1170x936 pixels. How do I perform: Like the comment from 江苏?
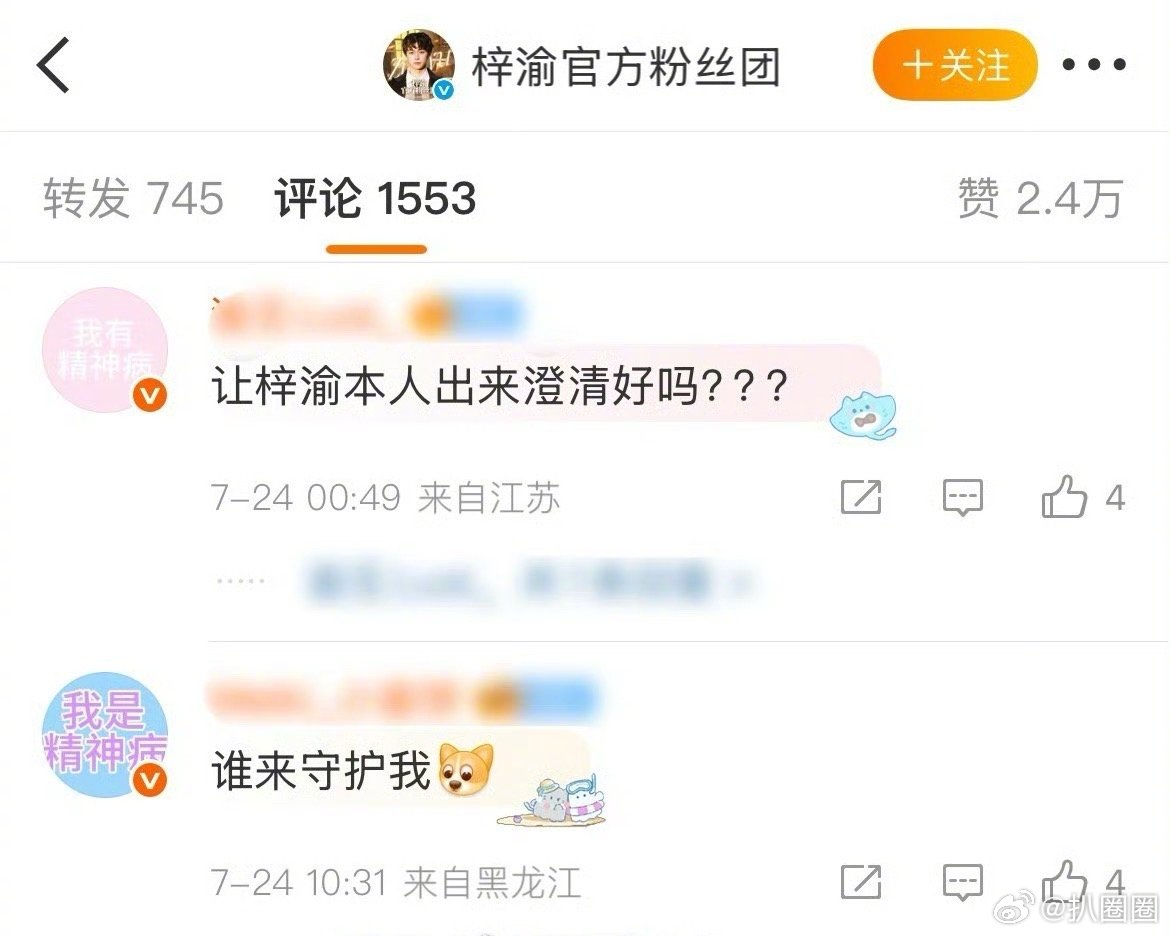pos(1064,497)
